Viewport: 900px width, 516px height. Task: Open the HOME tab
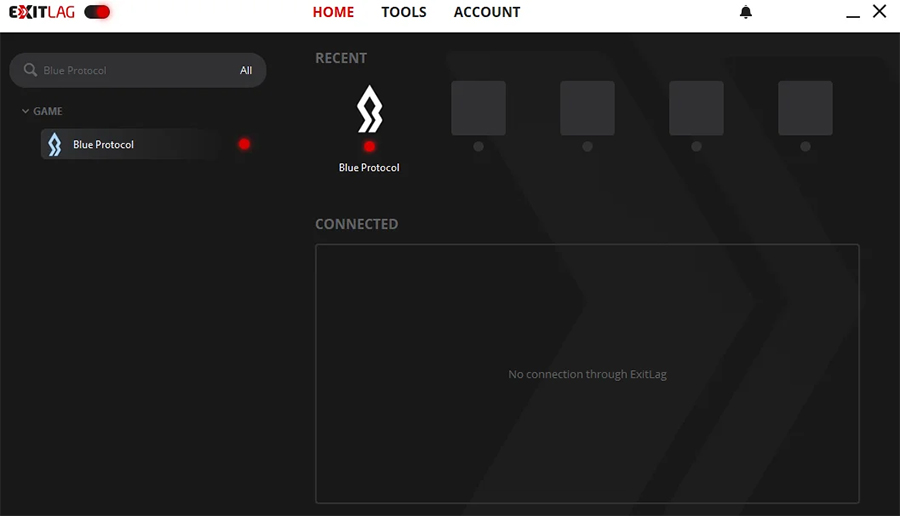333,12
